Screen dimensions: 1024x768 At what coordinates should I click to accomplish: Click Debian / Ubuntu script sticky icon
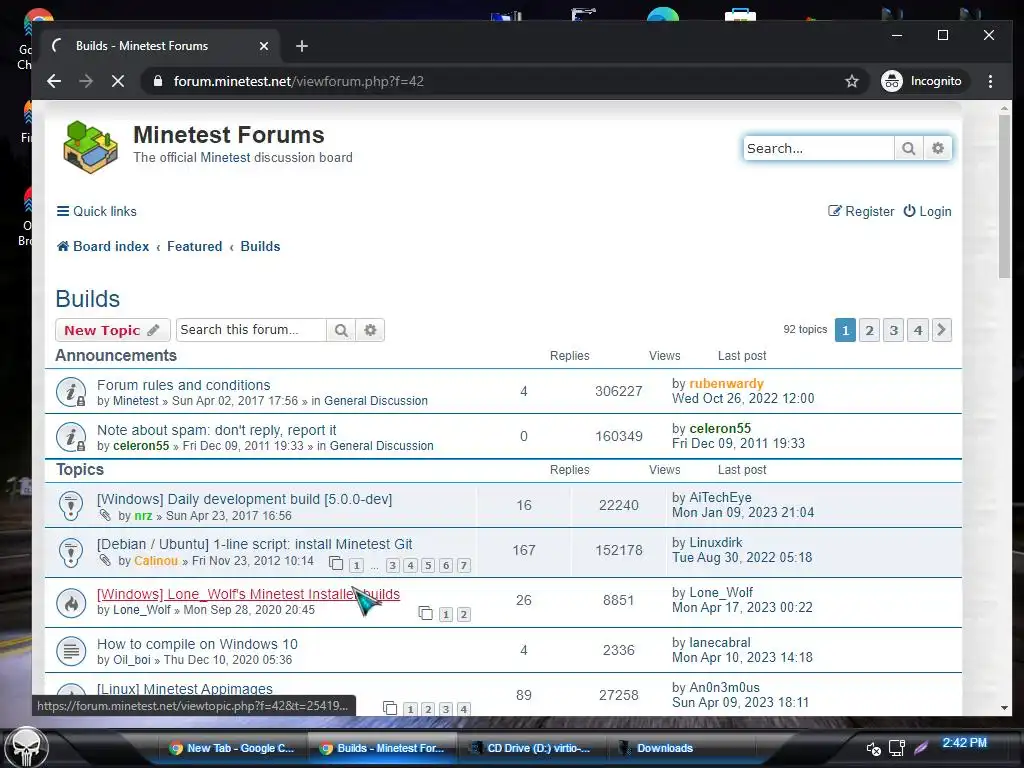[71, 551]
